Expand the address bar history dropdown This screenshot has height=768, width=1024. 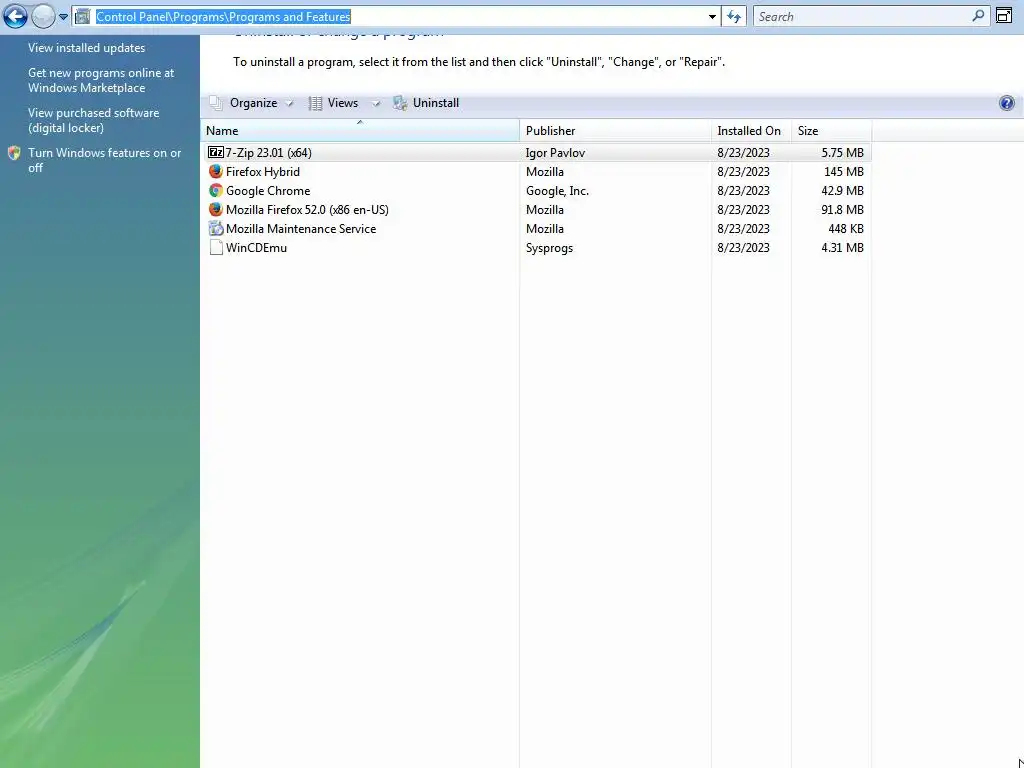pos(712,17)
